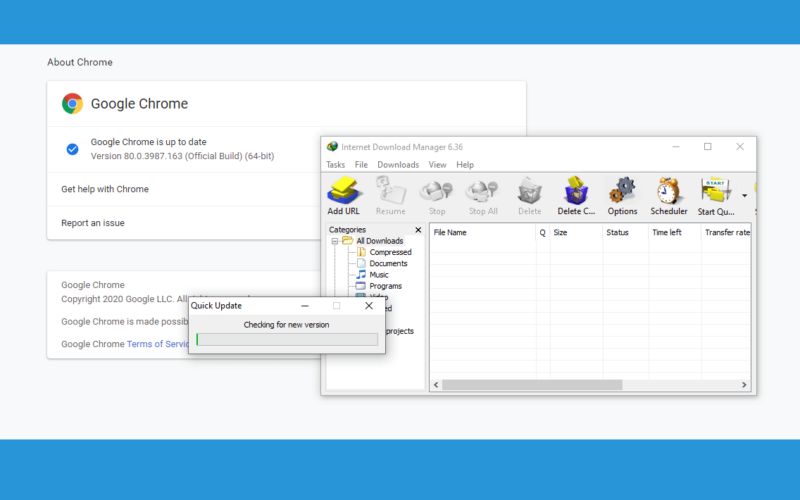Open the Chrome Terms of Service link
Viewport: 800px width, 500px height.
tap(158, 344)
